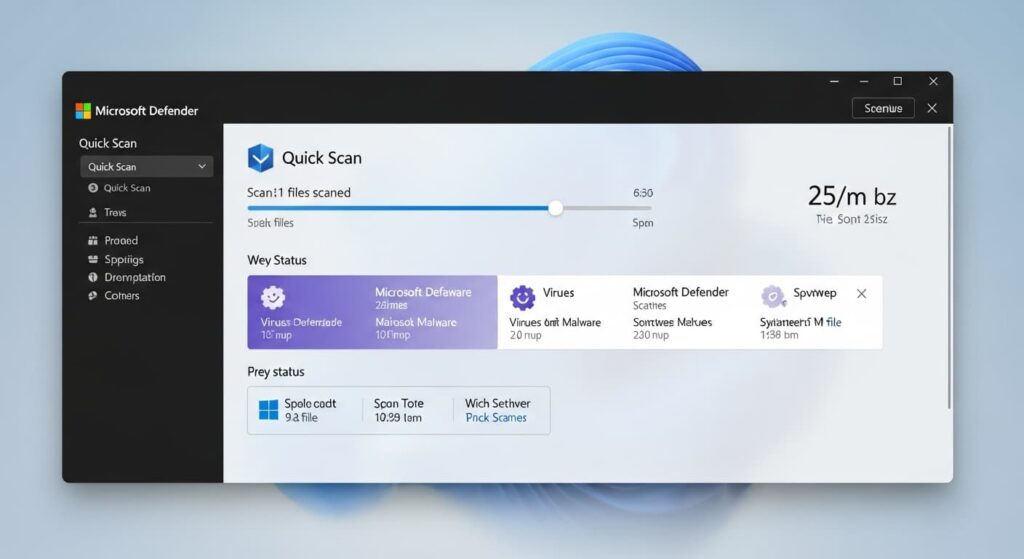Click the blue shield Quick Scan icon
The height and width of the screenshot is (559, 1024).
261,158
